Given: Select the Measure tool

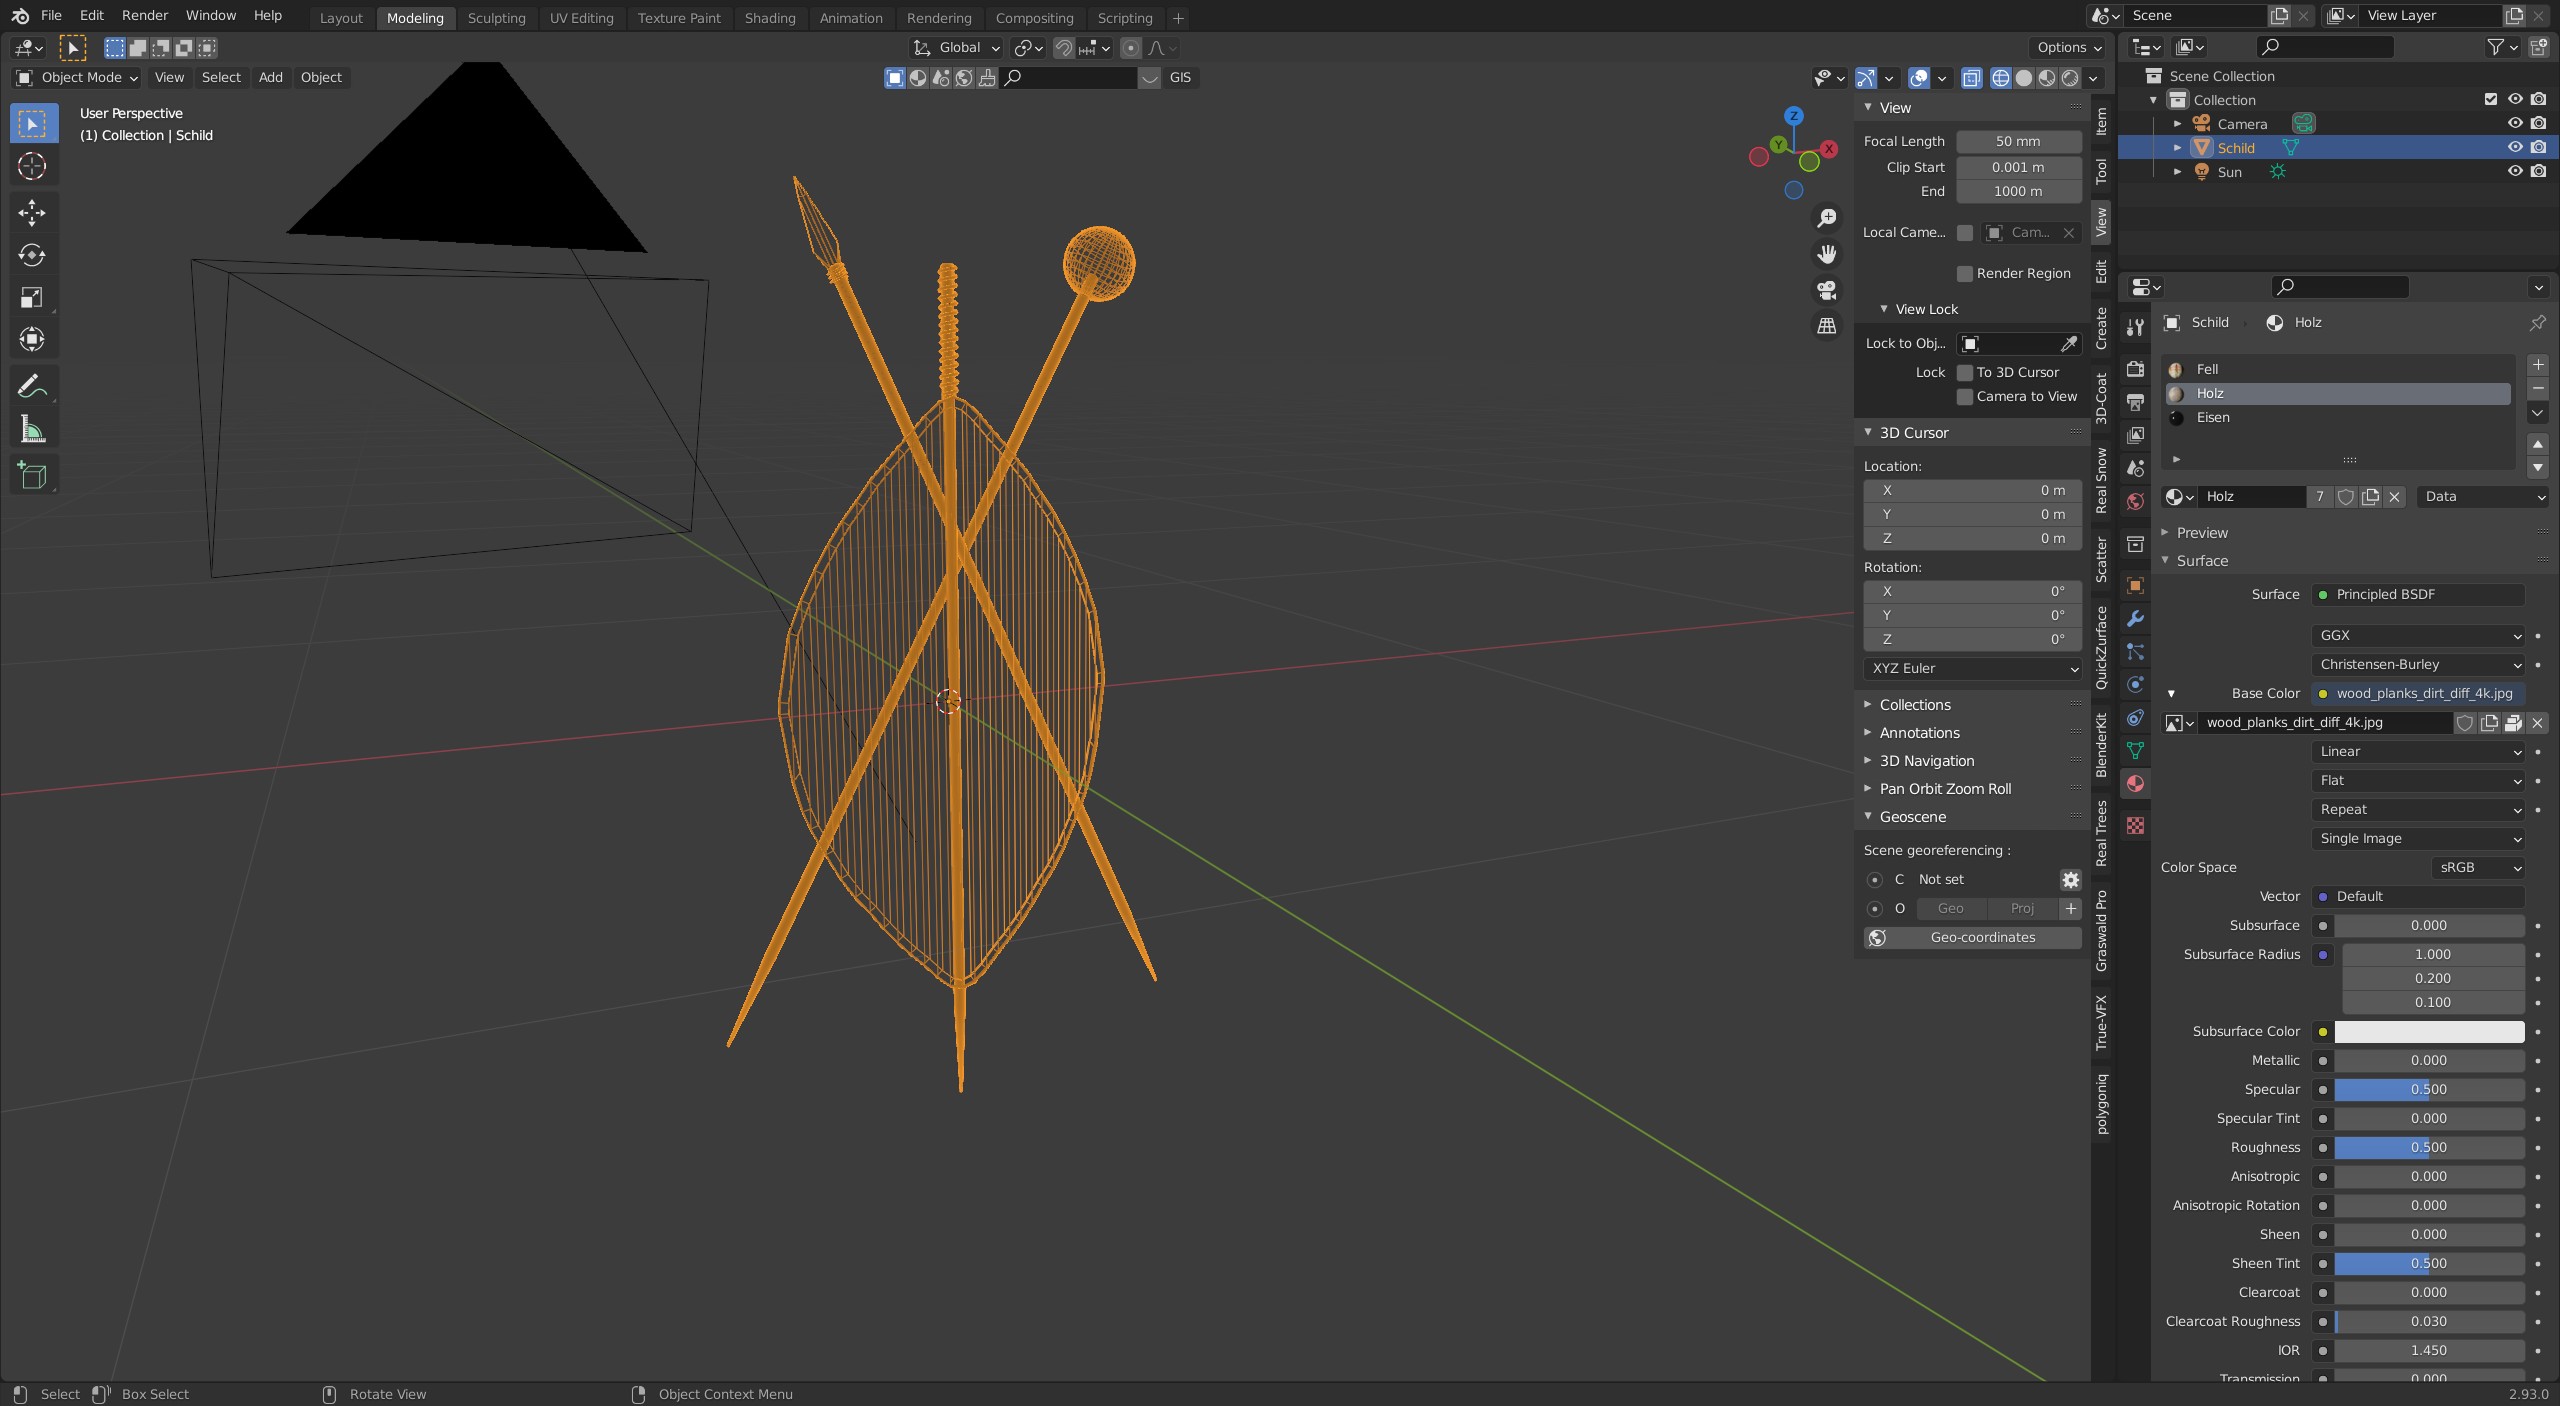Looking at the screenshot, I should [x=32, y=430].
